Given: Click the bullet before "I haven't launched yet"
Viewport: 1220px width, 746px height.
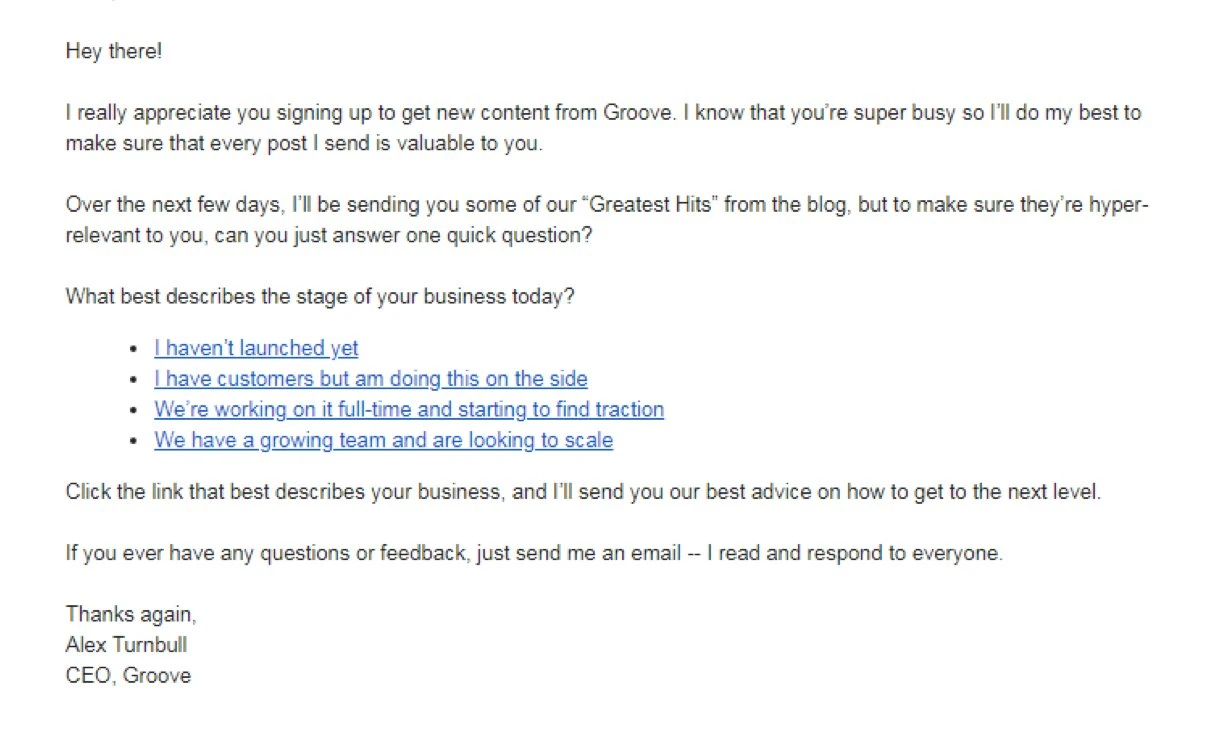Looking at the screenshot, I should pyautogui.click(x=134, y=349).
